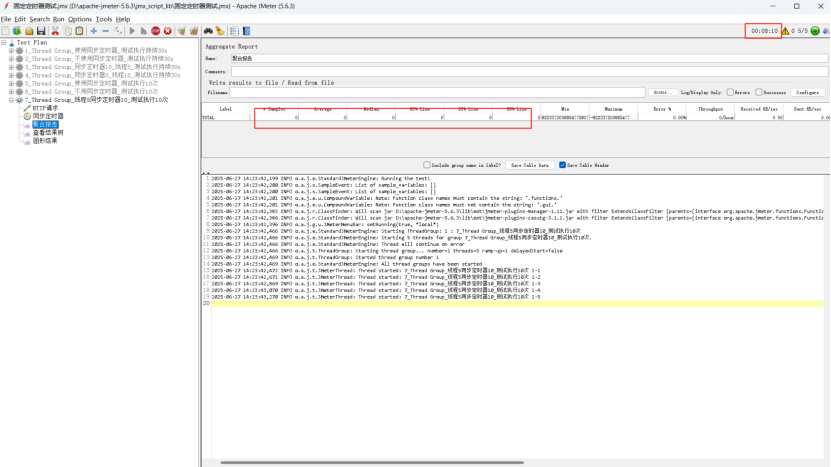
Task: Uncheck the Save Table Header checkbox
Action: point(563,165)
